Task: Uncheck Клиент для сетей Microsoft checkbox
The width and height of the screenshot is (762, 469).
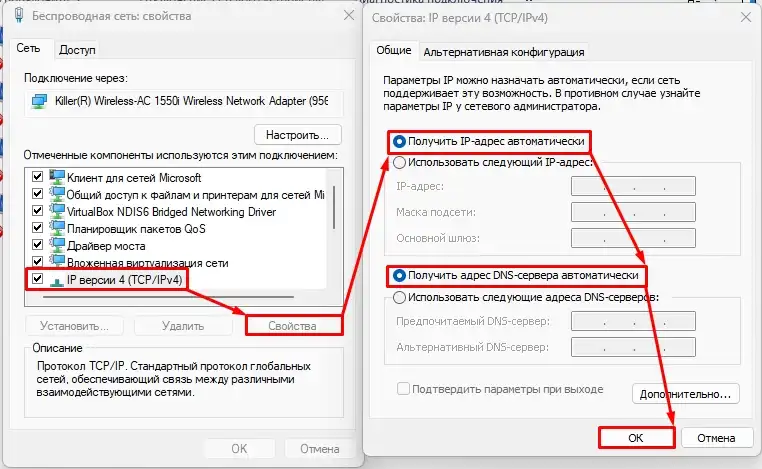Action: (37, 176)
